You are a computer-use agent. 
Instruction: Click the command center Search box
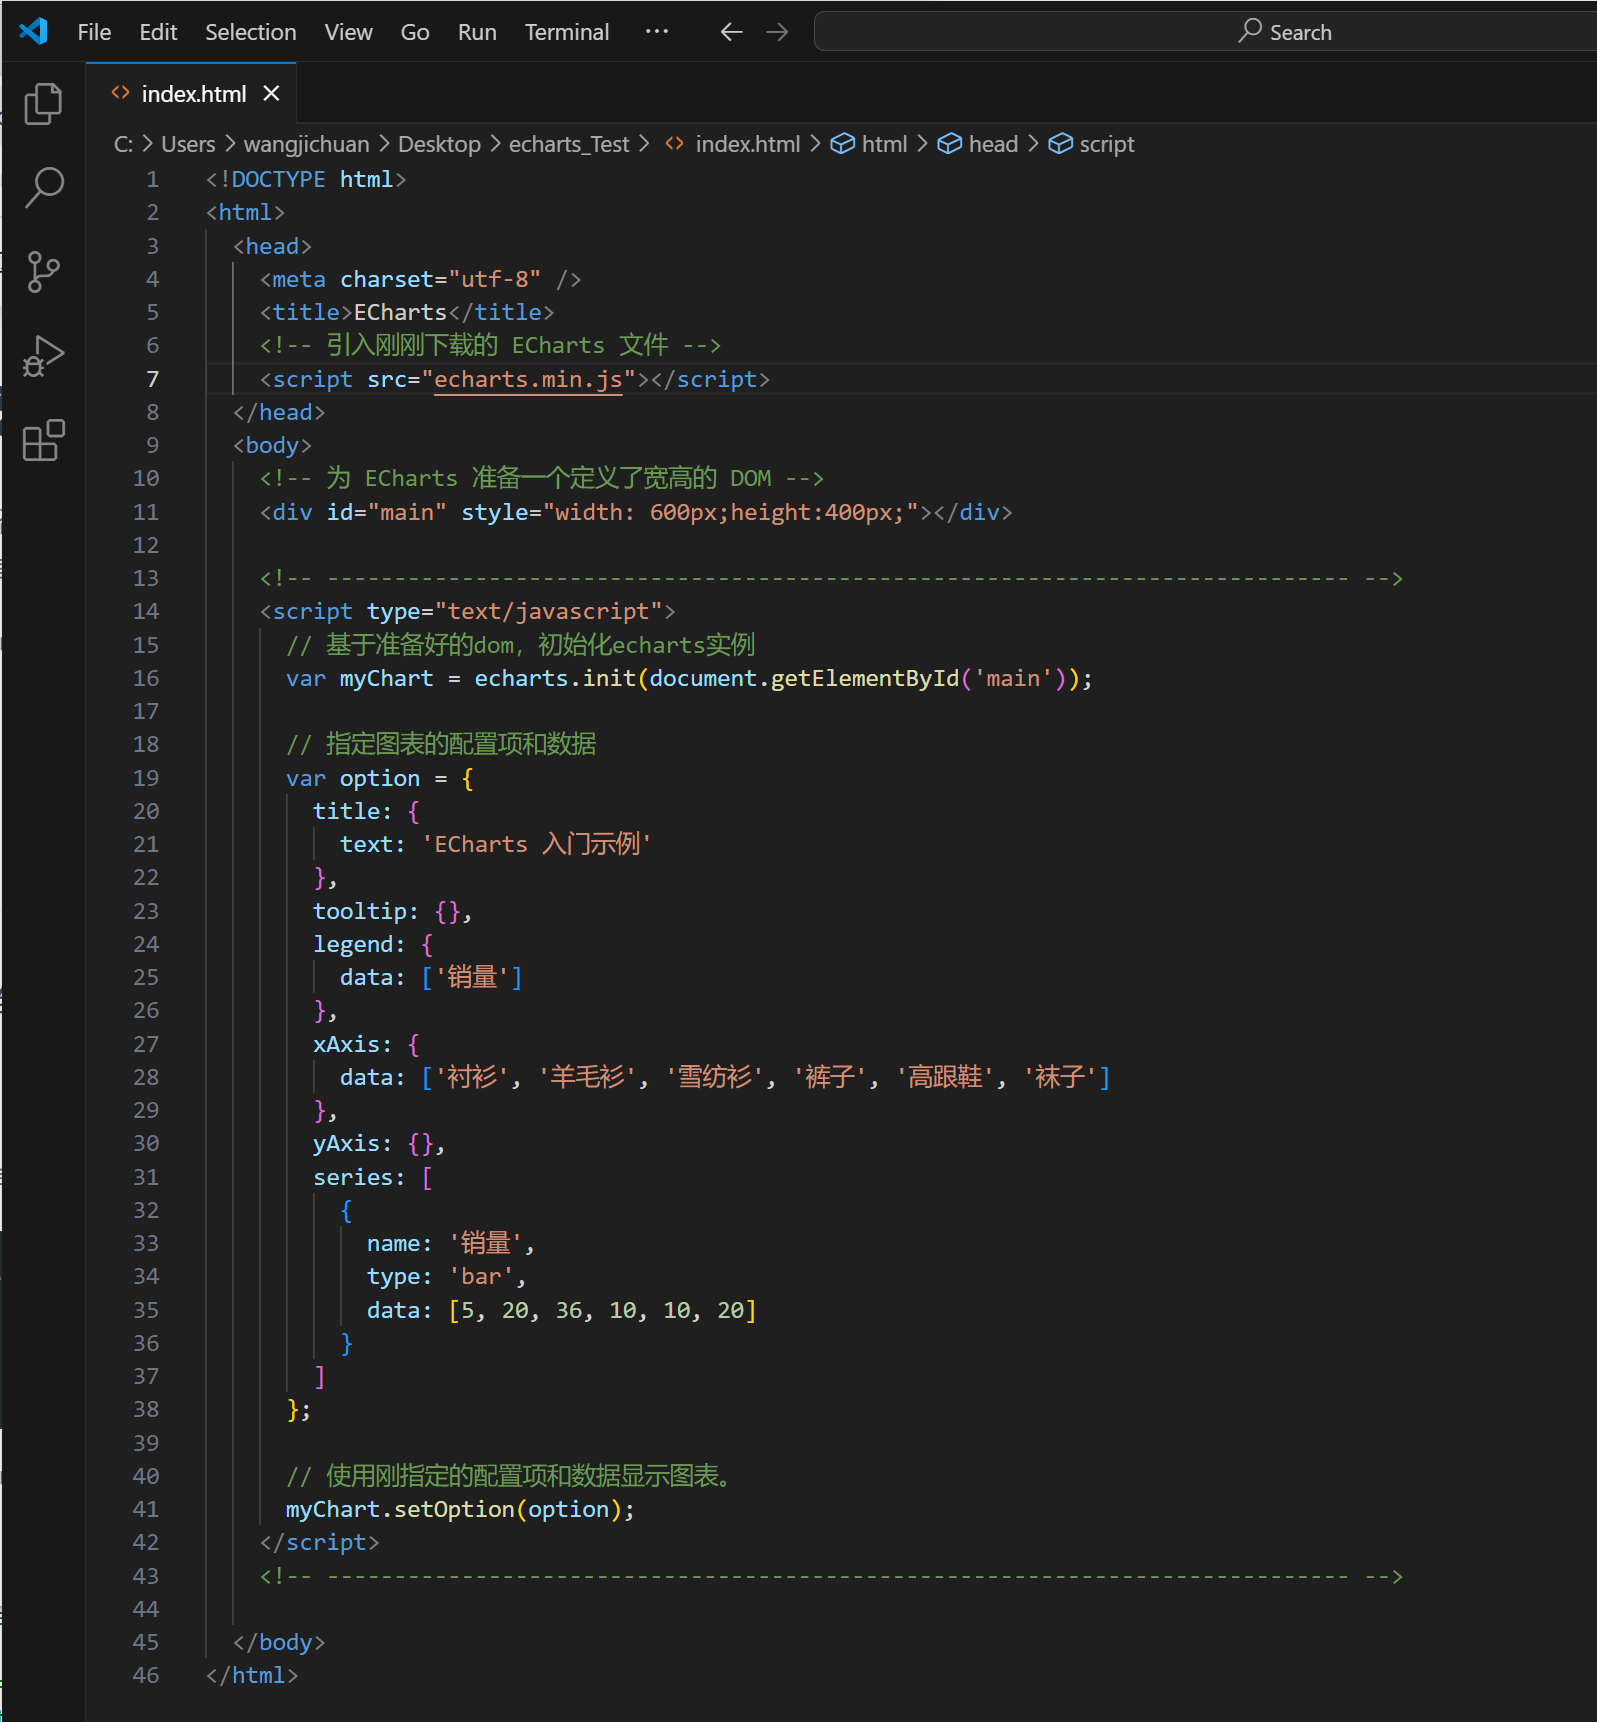pos(1205,32)
